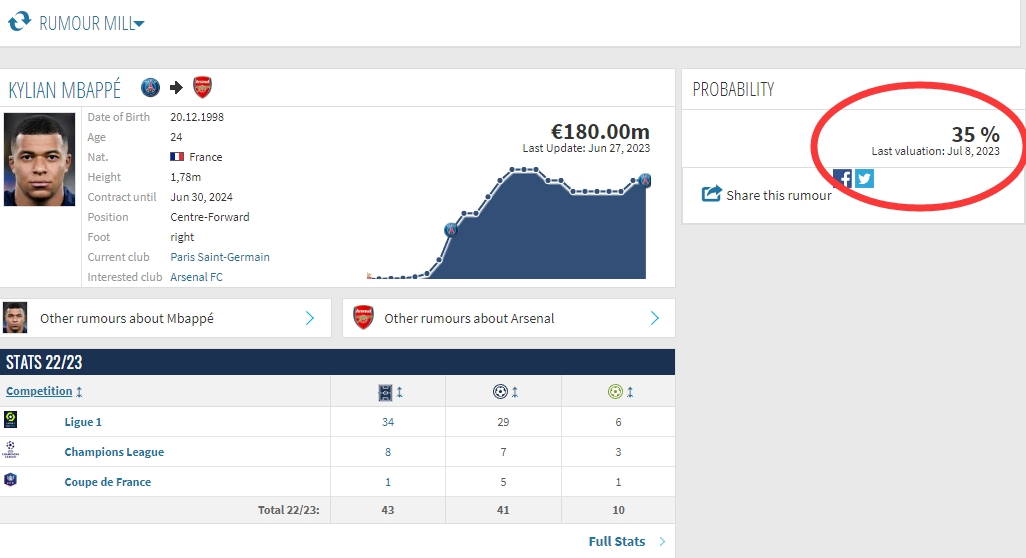Screen dimensions: 1026x558
Task: Click the 1 Coupe de France appearances value
Action: (388, 482)
